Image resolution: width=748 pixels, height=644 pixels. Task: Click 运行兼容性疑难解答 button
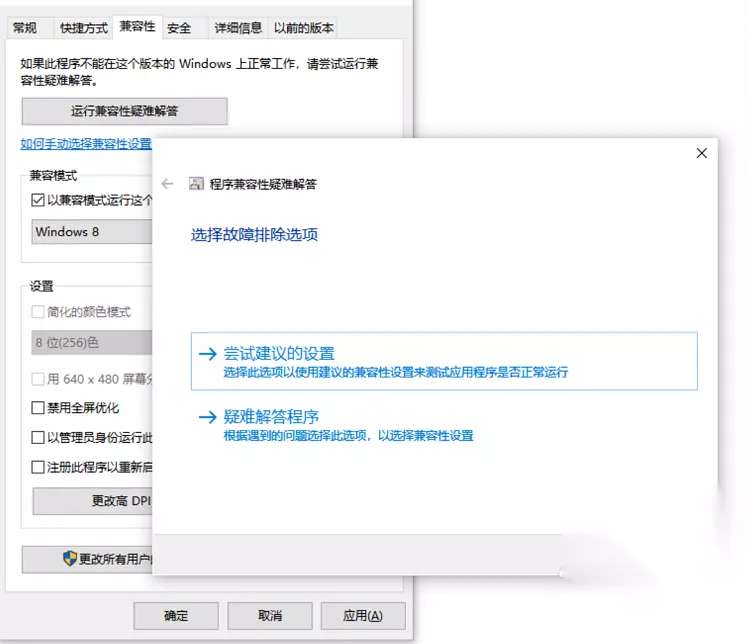coord(125,111)
